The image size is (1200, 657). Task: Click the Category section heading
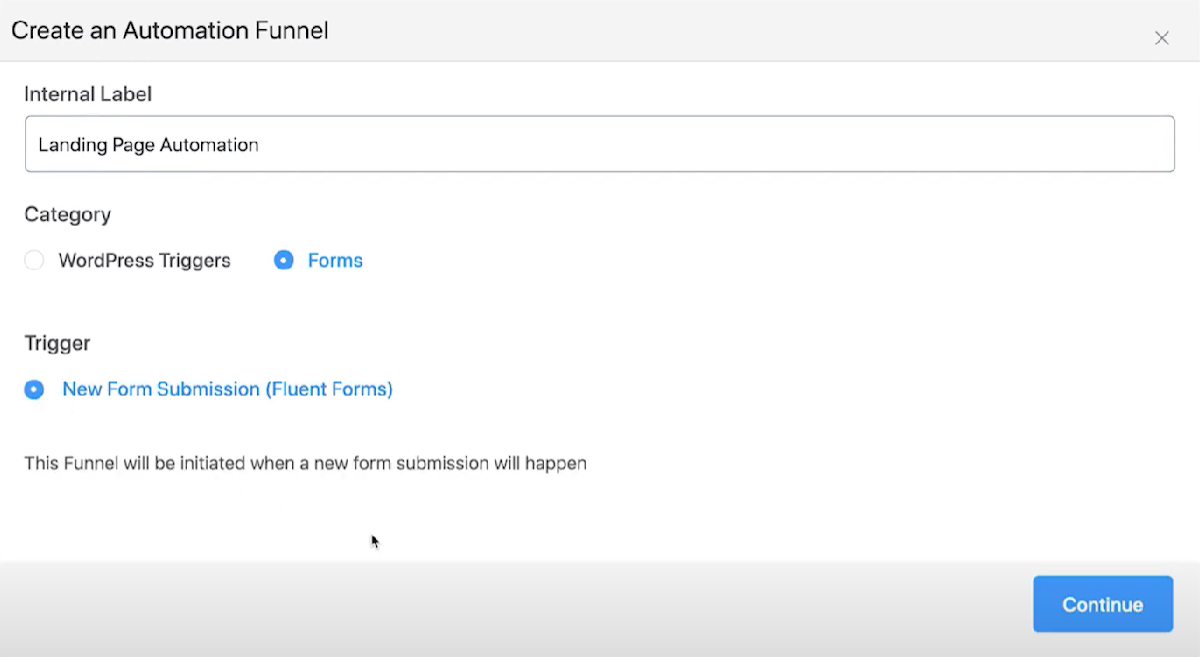coord(67,214)
